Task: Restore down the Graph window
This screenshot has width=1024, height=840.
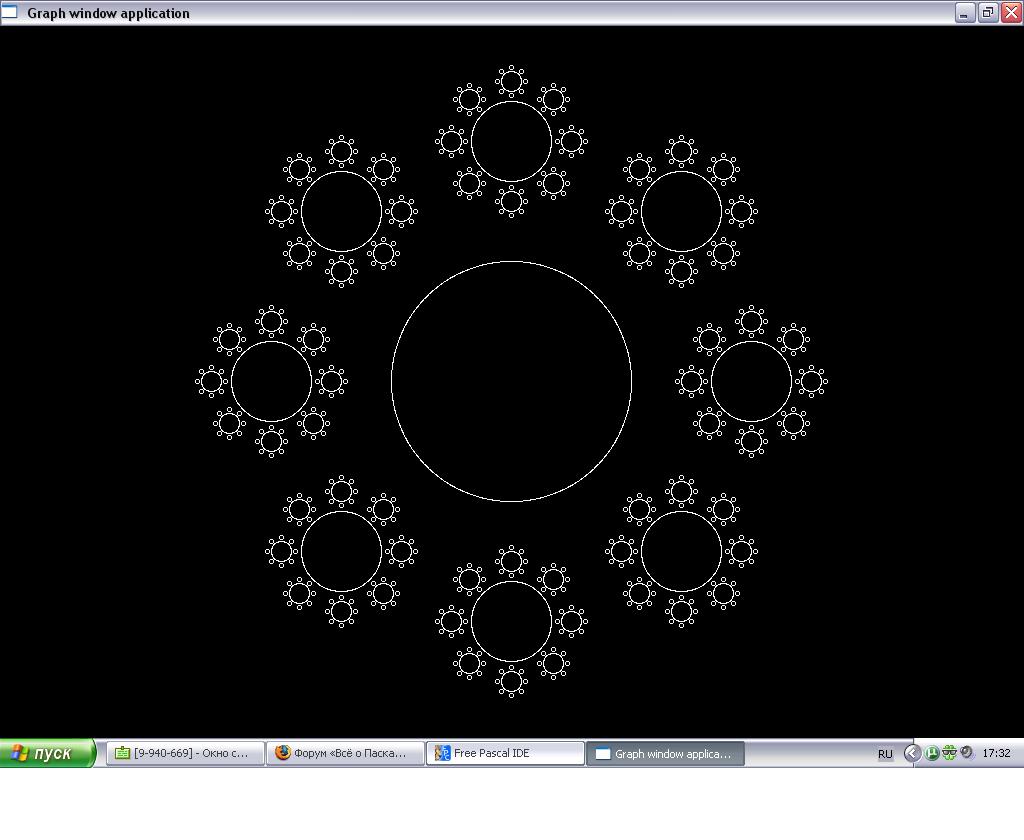Action: [x=987, y=13]
